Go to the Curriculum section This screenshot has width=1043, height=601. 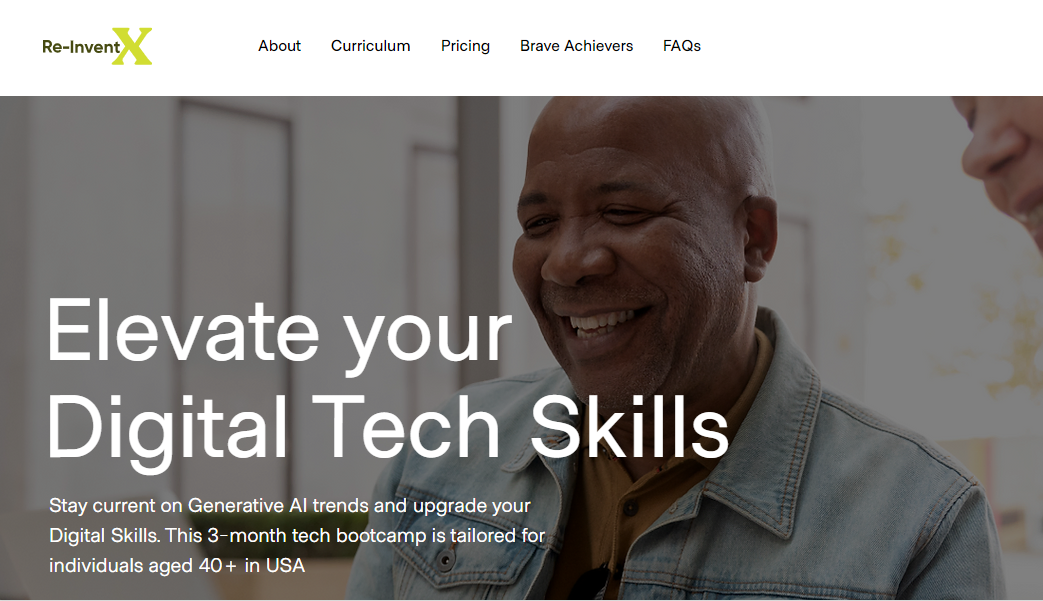371,46
